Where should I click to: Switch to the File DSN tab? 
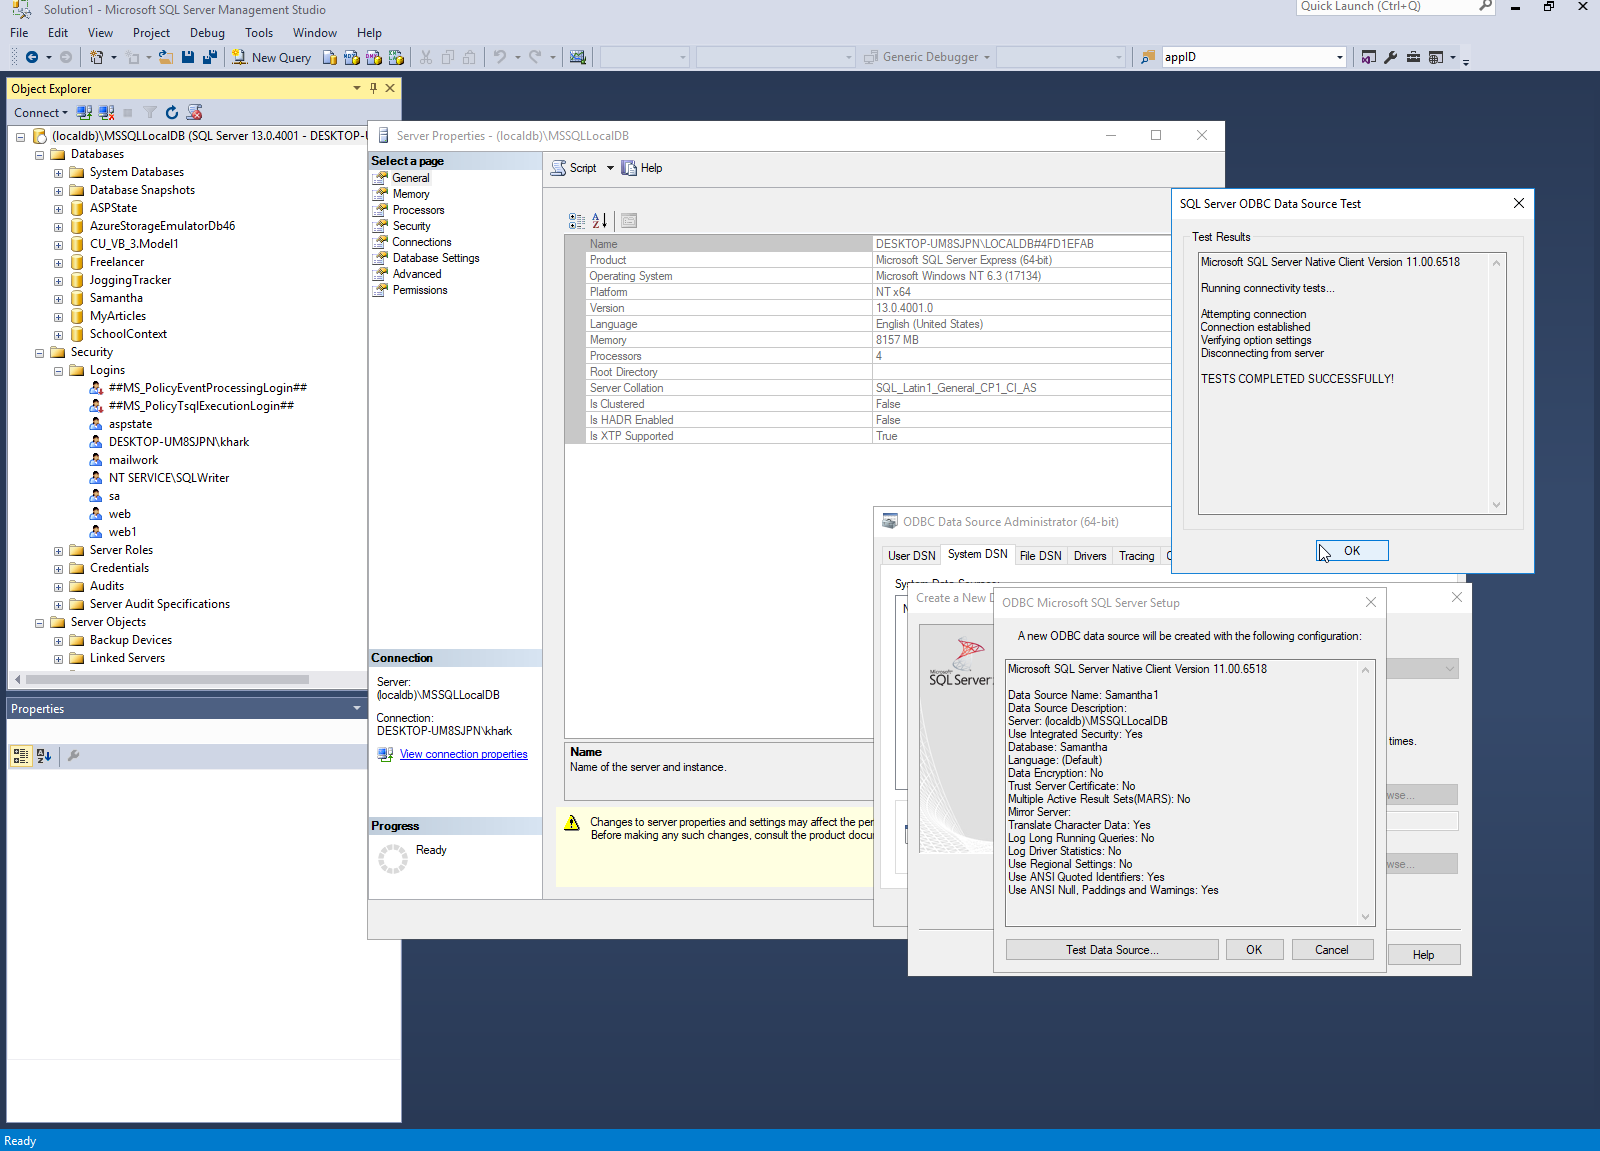point(1041,556)
